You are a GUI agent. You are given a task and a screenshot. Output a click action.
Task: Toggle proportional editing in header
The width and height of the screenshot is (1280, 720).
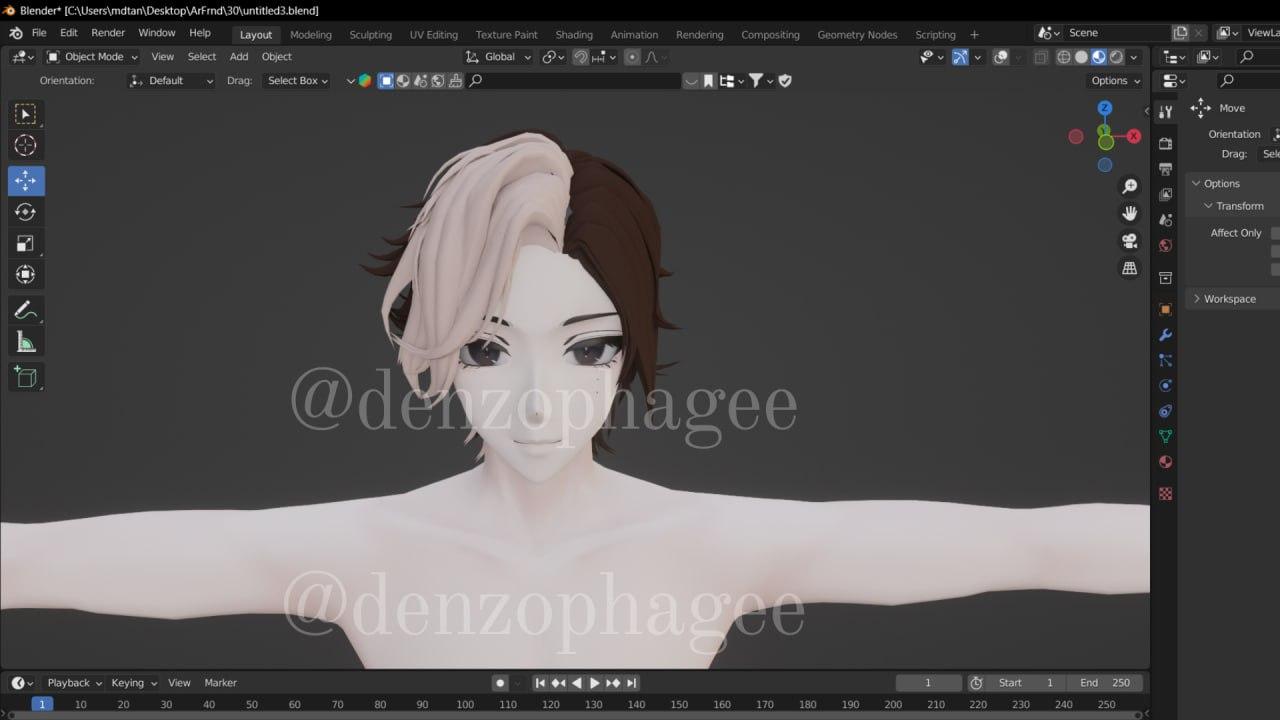coord(632,57)
